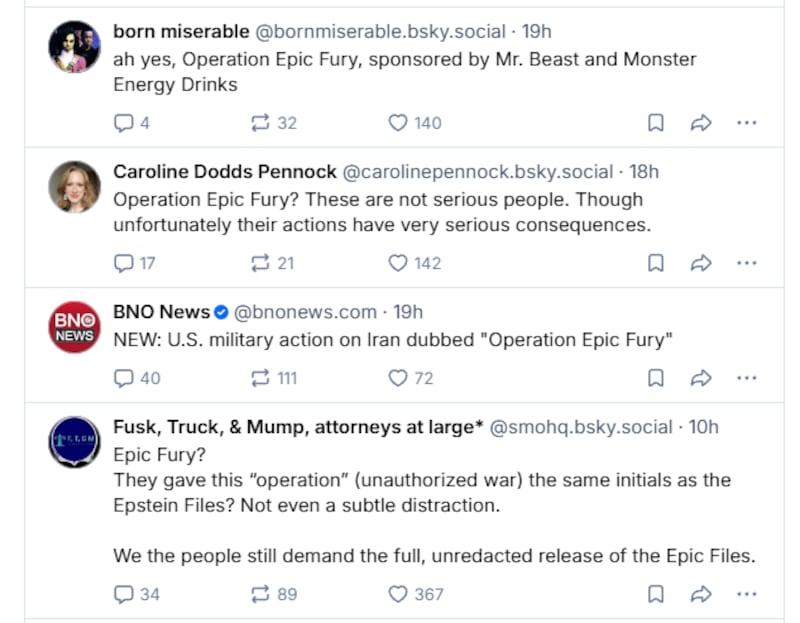Click born miserable's profile avatar

point(75,46)
